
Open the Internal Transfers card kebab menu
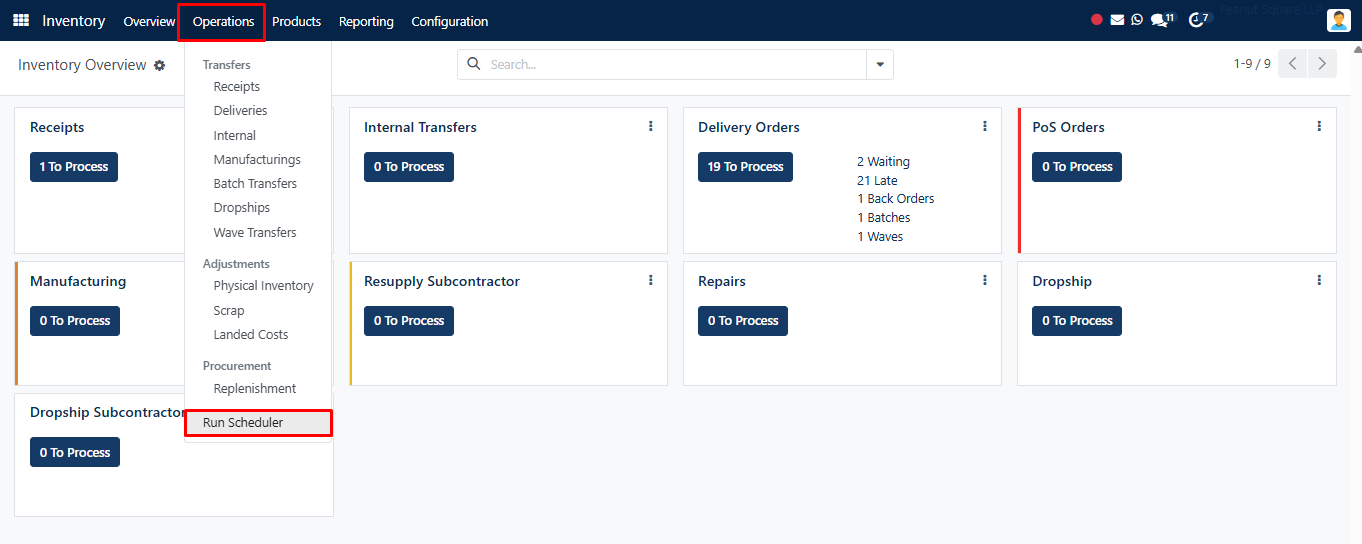tap(651, 127)
